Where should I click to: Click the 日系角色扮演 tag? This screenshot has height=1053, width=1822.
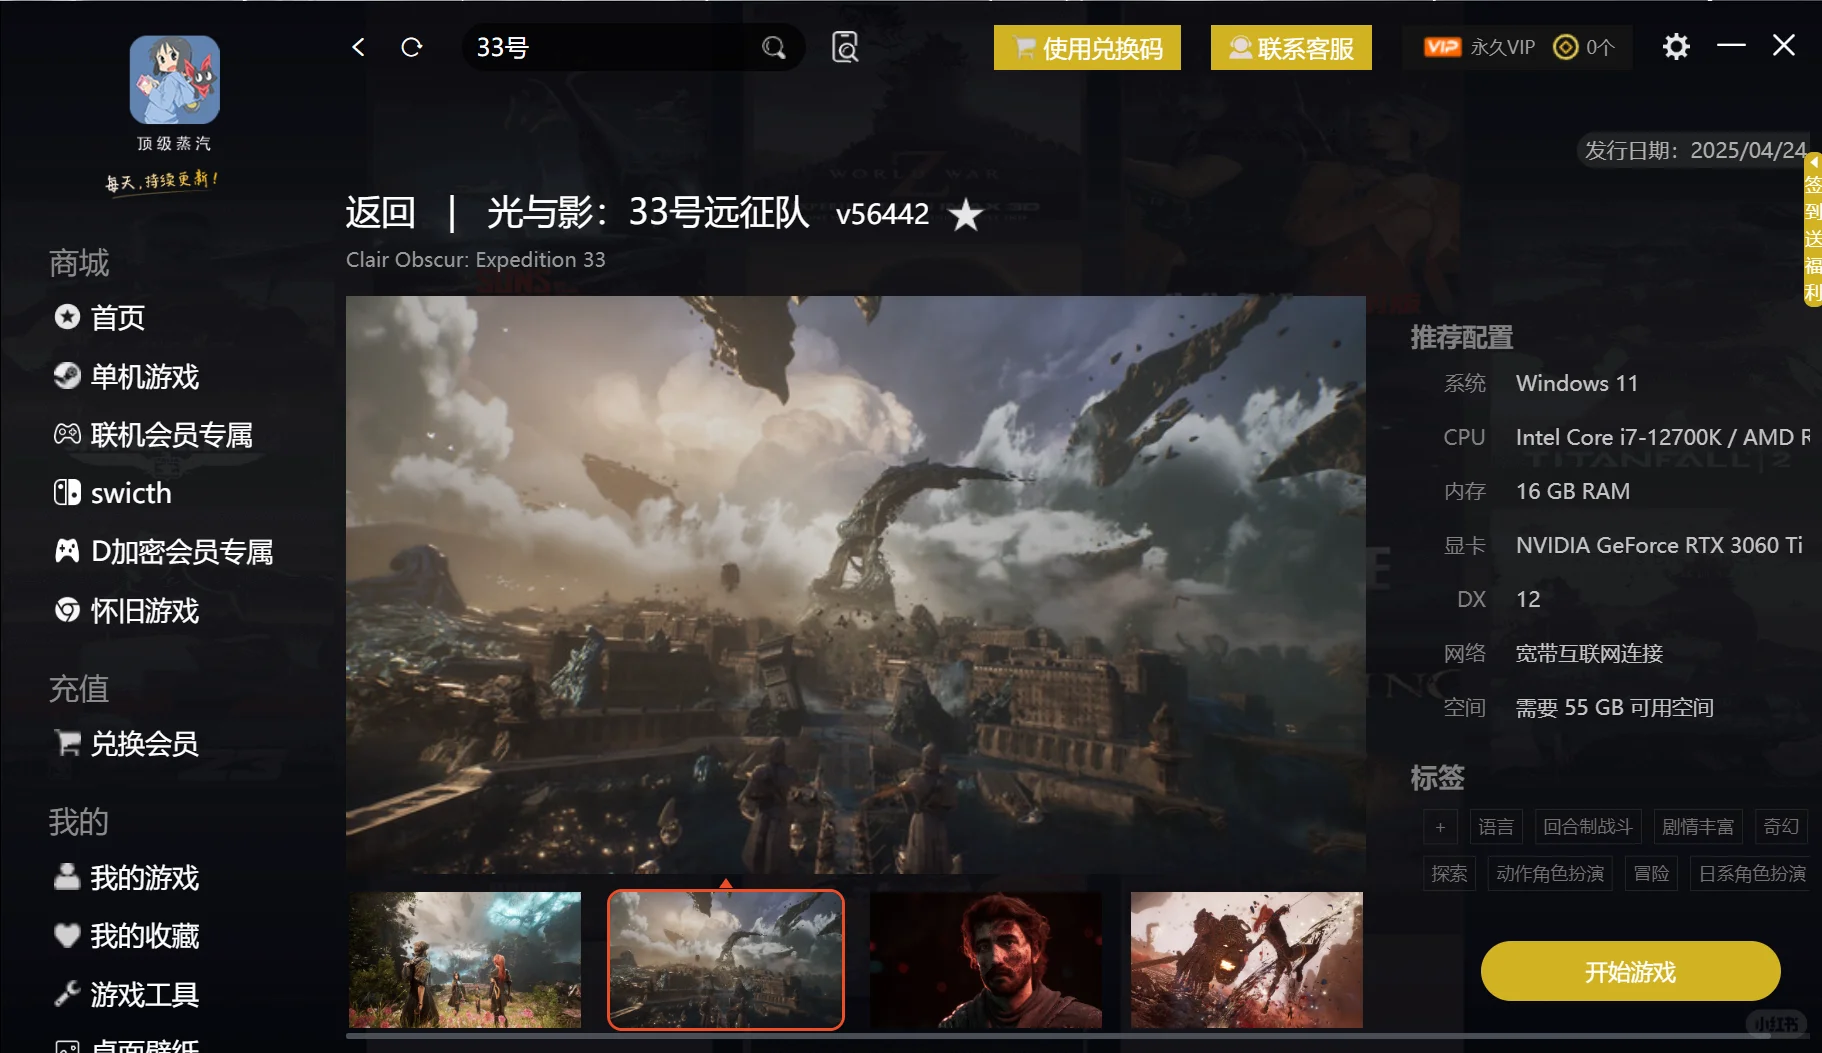tap(1752, 874)
